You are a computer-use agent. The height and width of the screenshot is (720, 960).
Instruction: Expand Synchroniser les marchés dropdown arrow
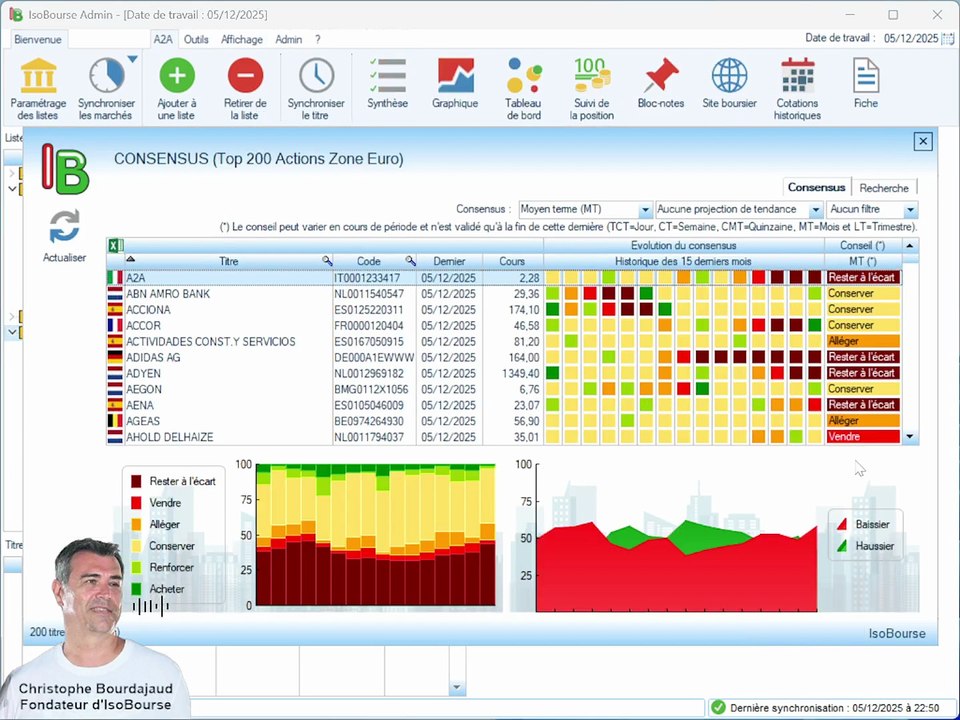pyautogui.click(x=132, y=59)
